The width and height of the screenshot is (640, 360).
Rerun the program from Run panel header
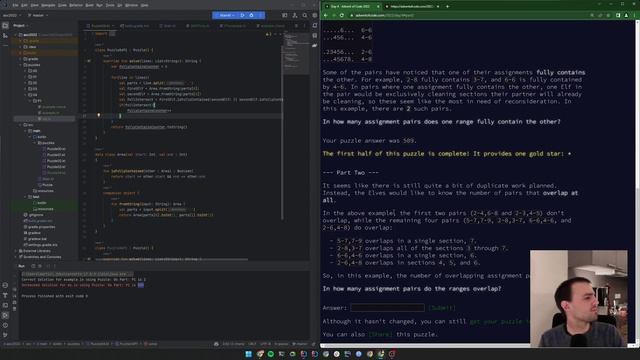click(33, 266)
